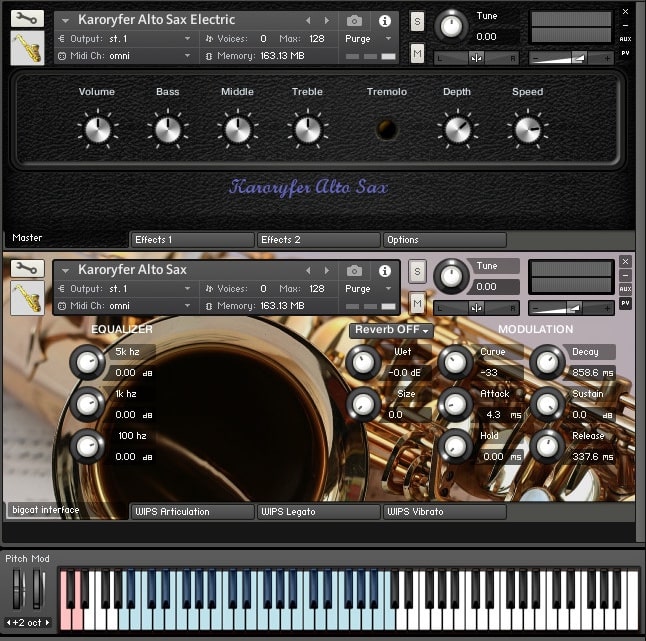Click the Volume knob on the amp panel
646x641 pixels.
tap(97, 129)
